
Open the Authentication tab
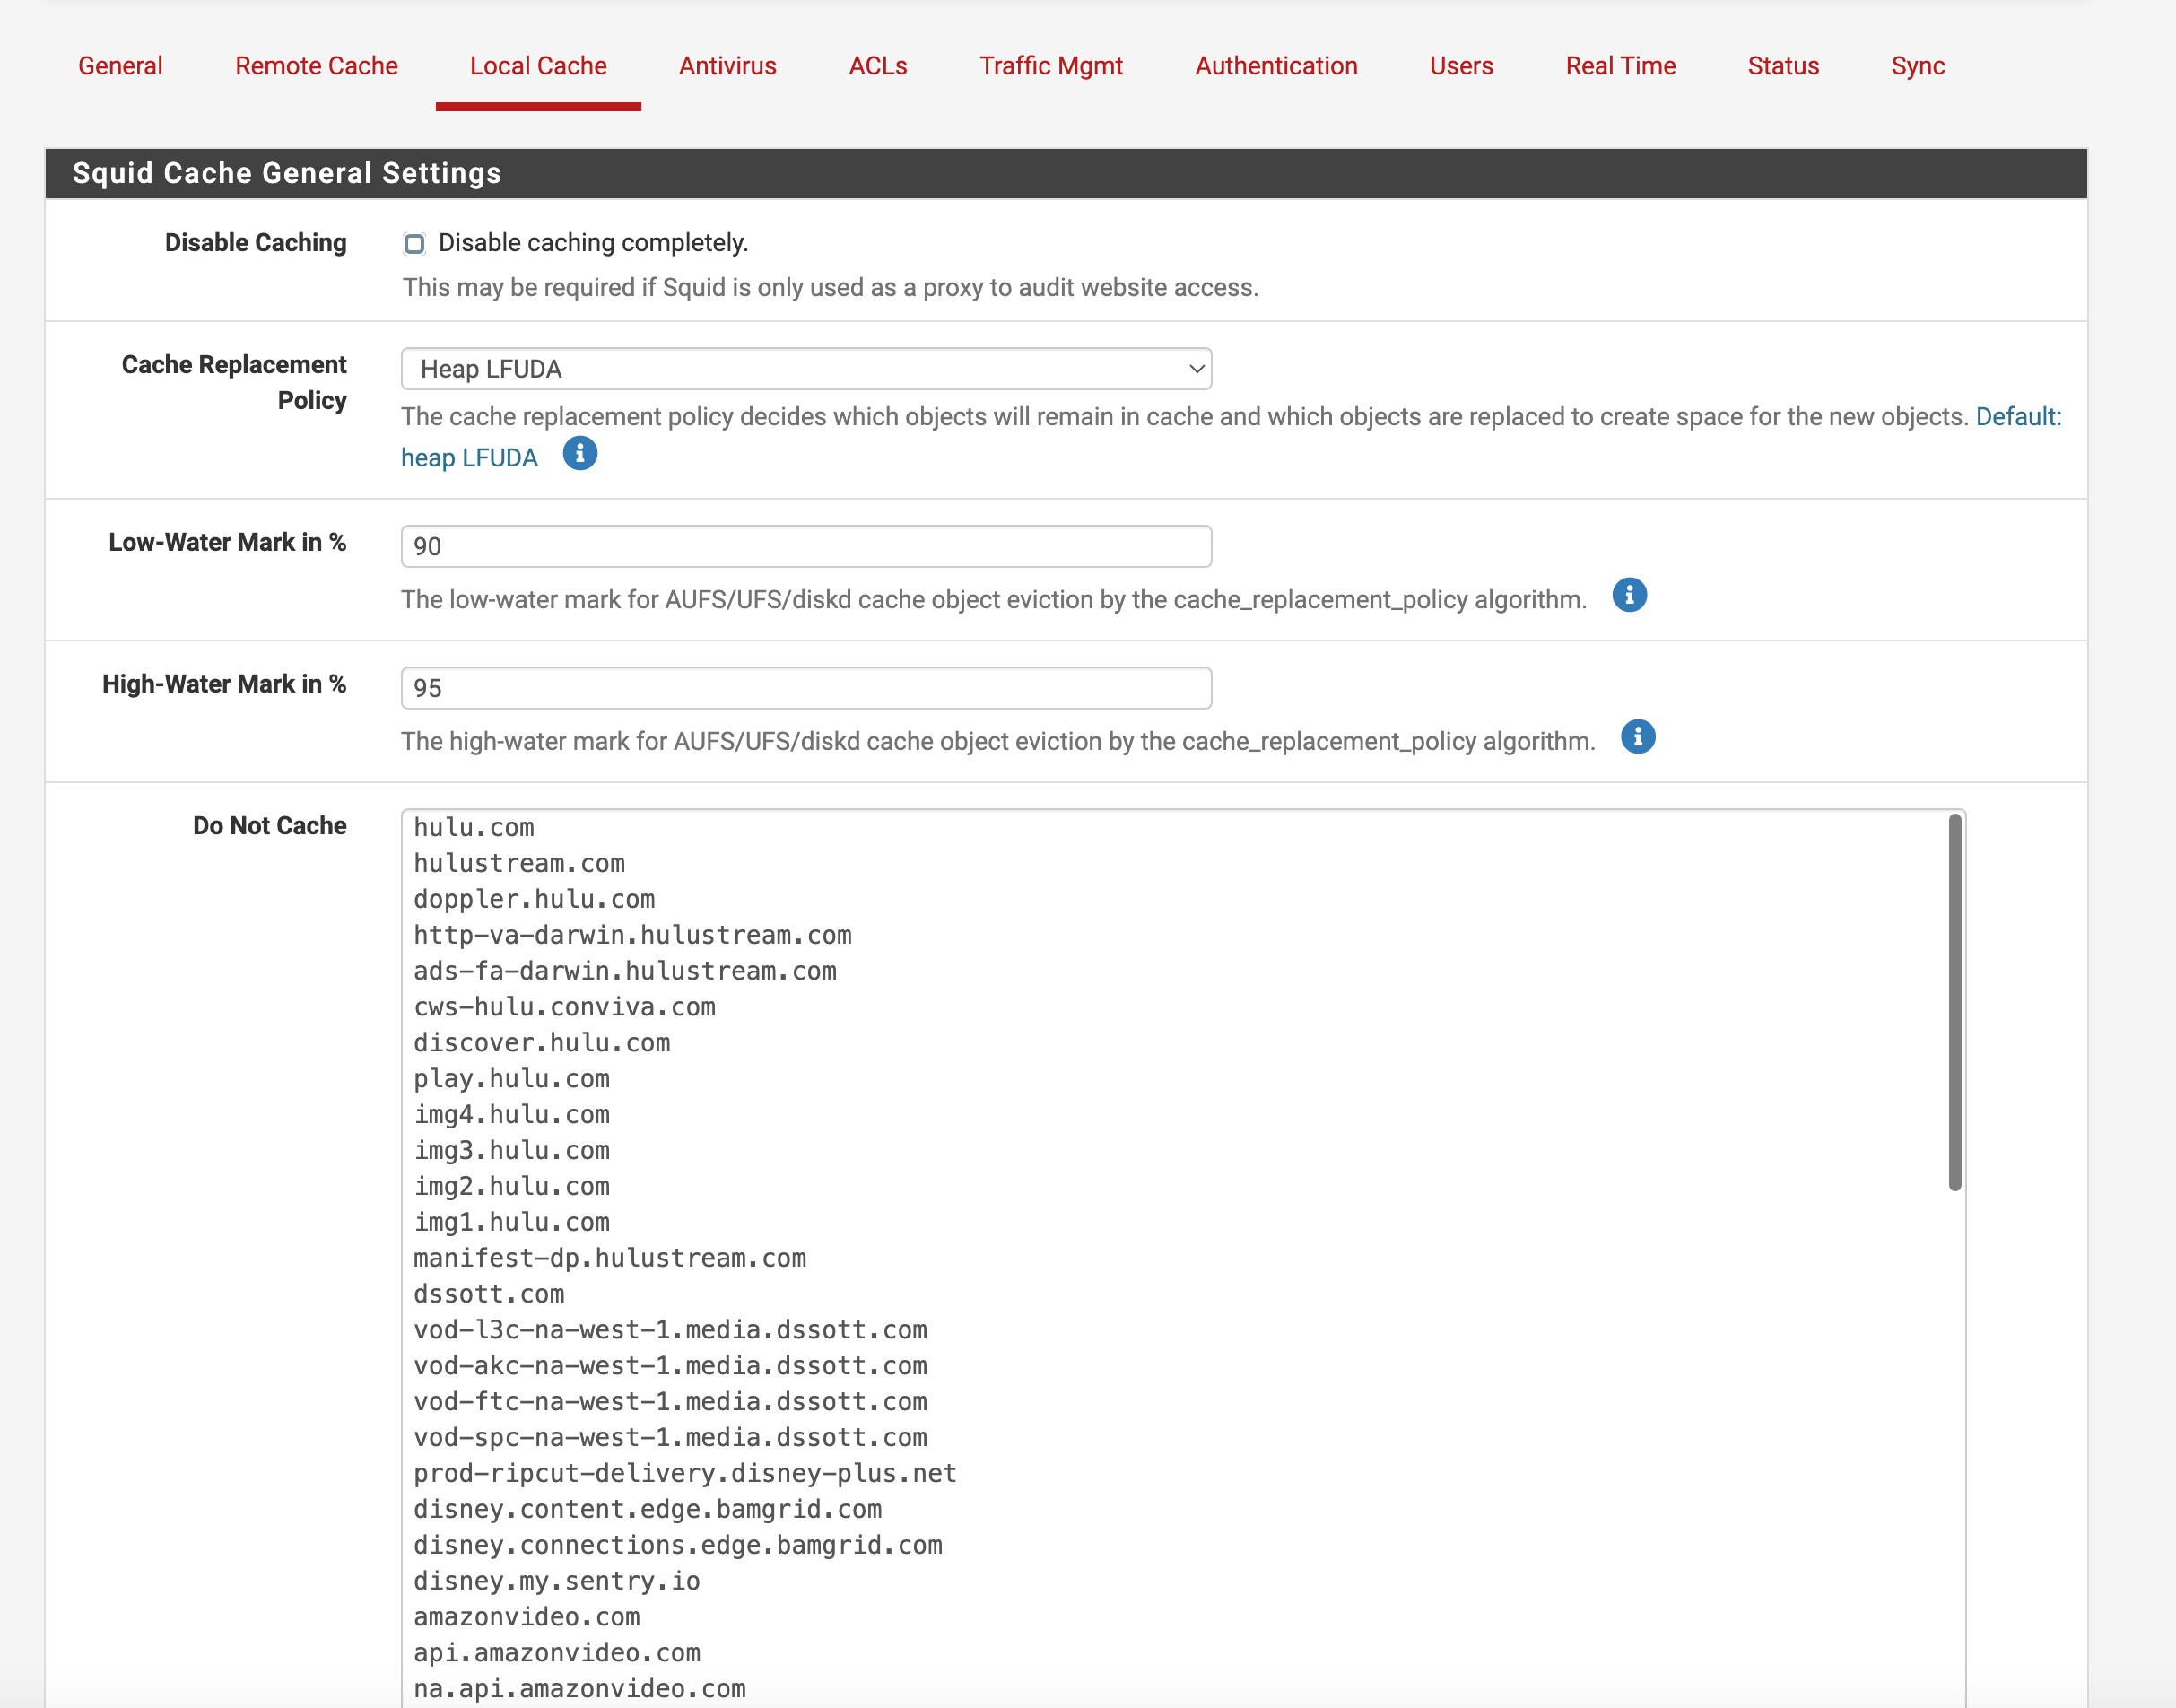(1276, 66)
